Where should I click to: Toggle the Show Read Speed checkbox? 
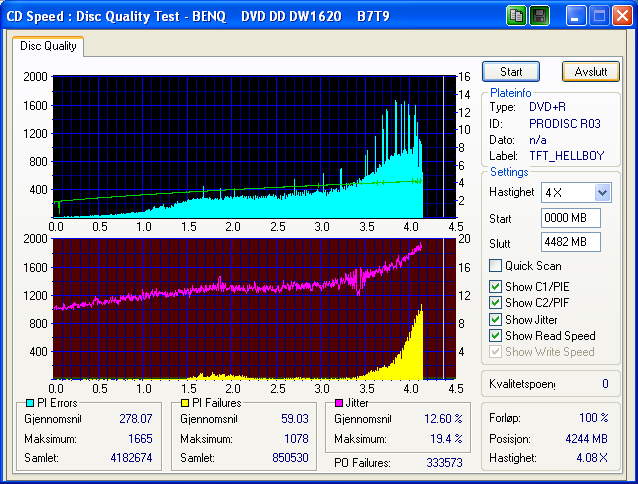tap(495, 336)
